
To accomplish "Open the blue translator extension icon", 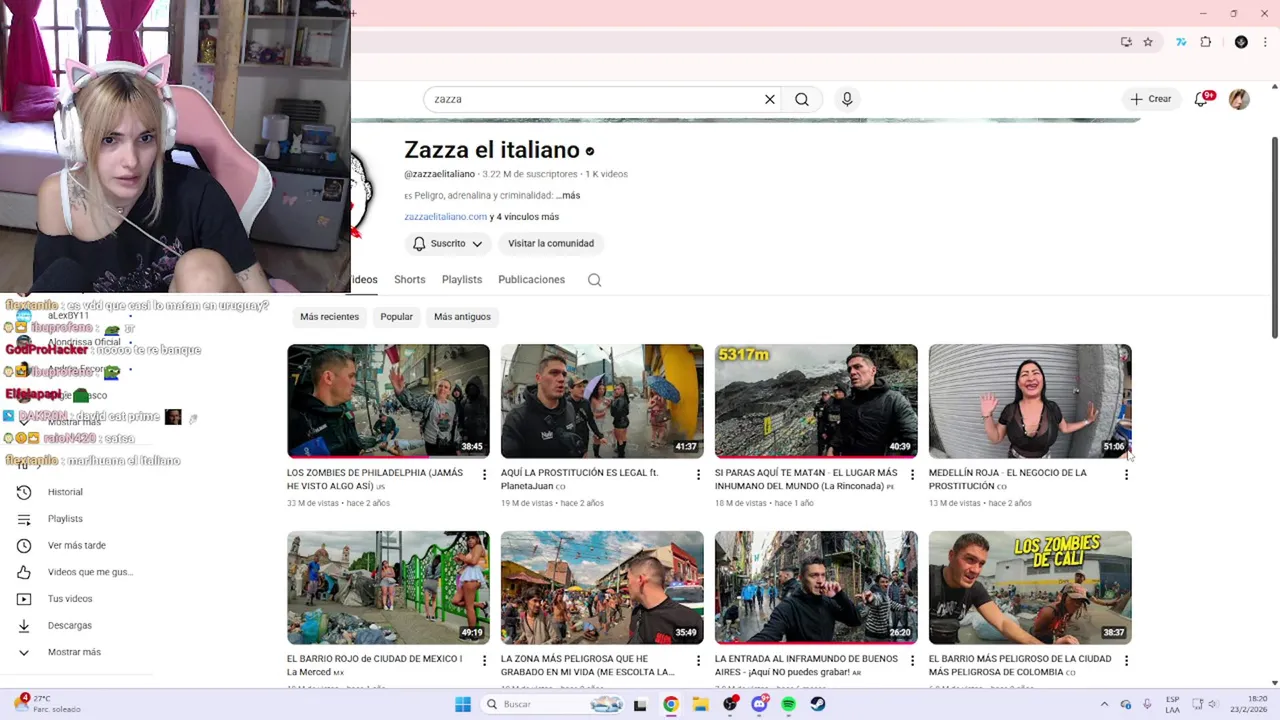I will [1181, 42].
